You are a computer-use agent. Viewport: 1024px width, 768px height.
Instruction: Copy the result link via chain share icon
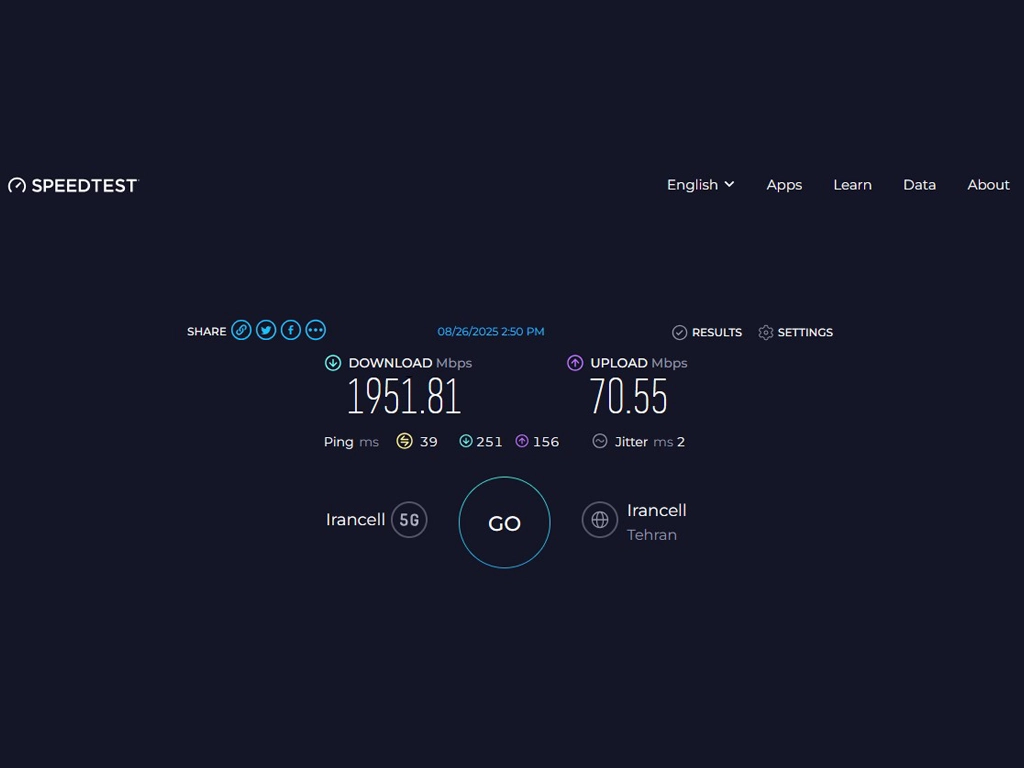[241, 329]
